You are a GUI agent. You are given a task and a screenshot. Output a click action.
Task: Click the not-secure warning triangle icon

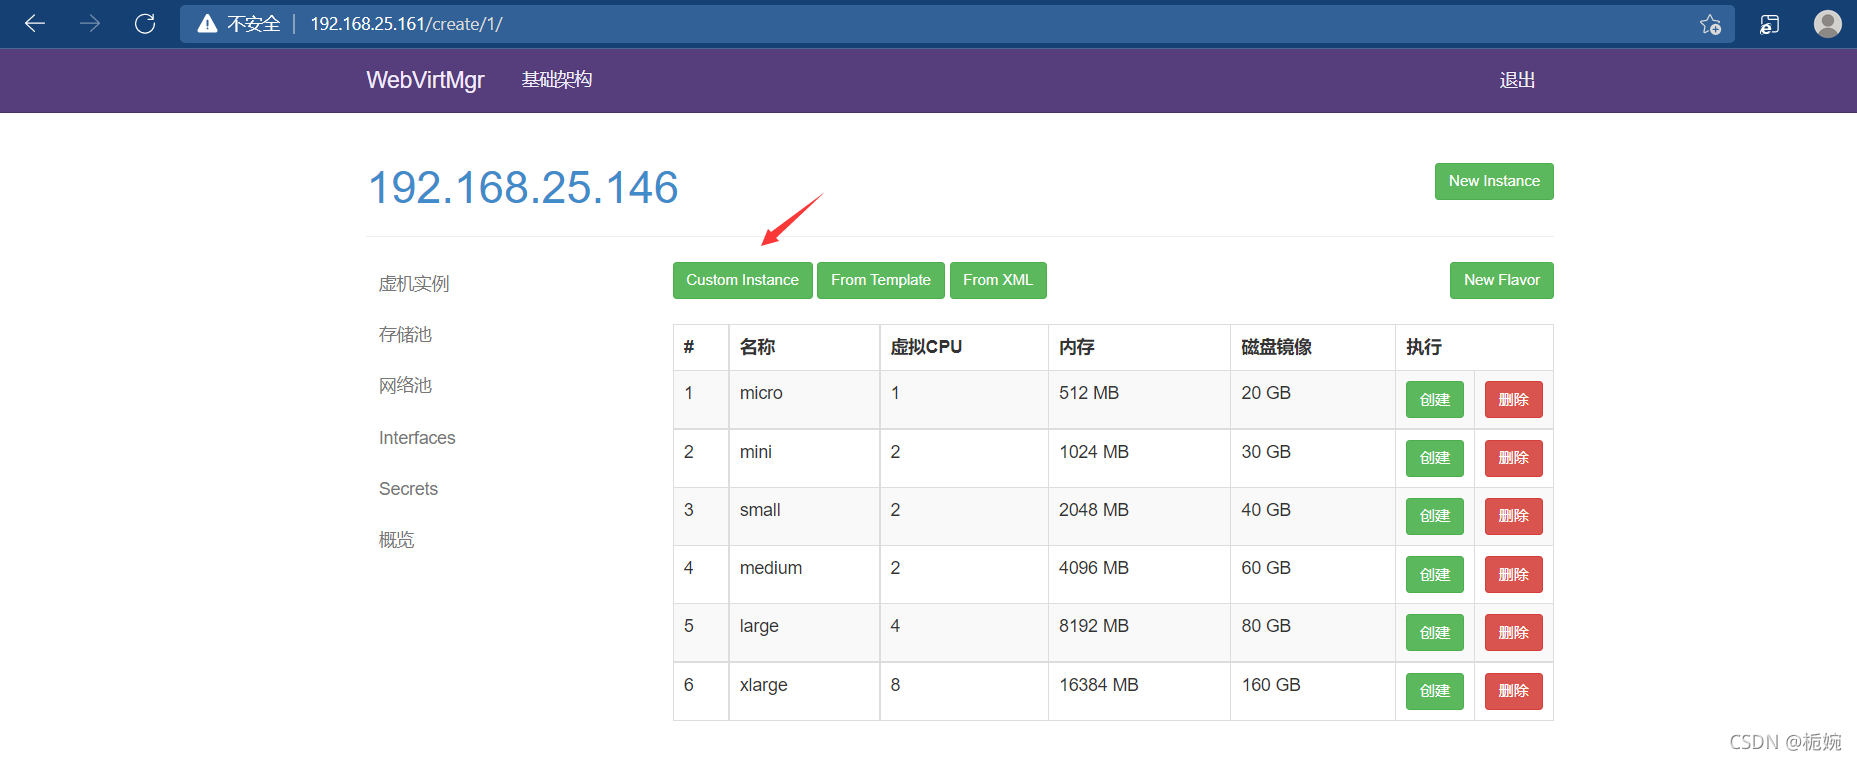(x=207, y=24)
